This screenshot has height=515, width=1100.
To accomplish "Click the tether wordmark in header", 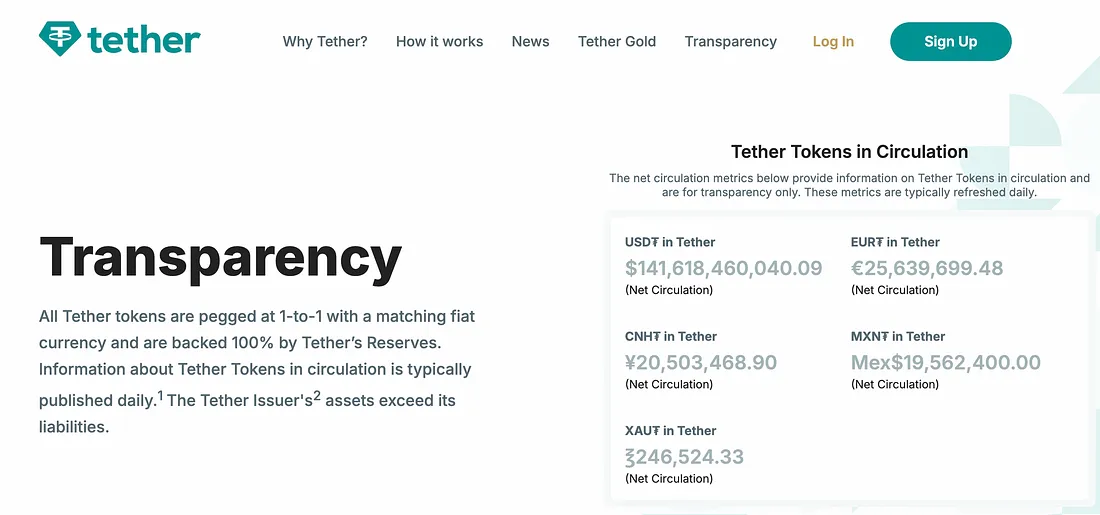I will click(x=144, y=41).
